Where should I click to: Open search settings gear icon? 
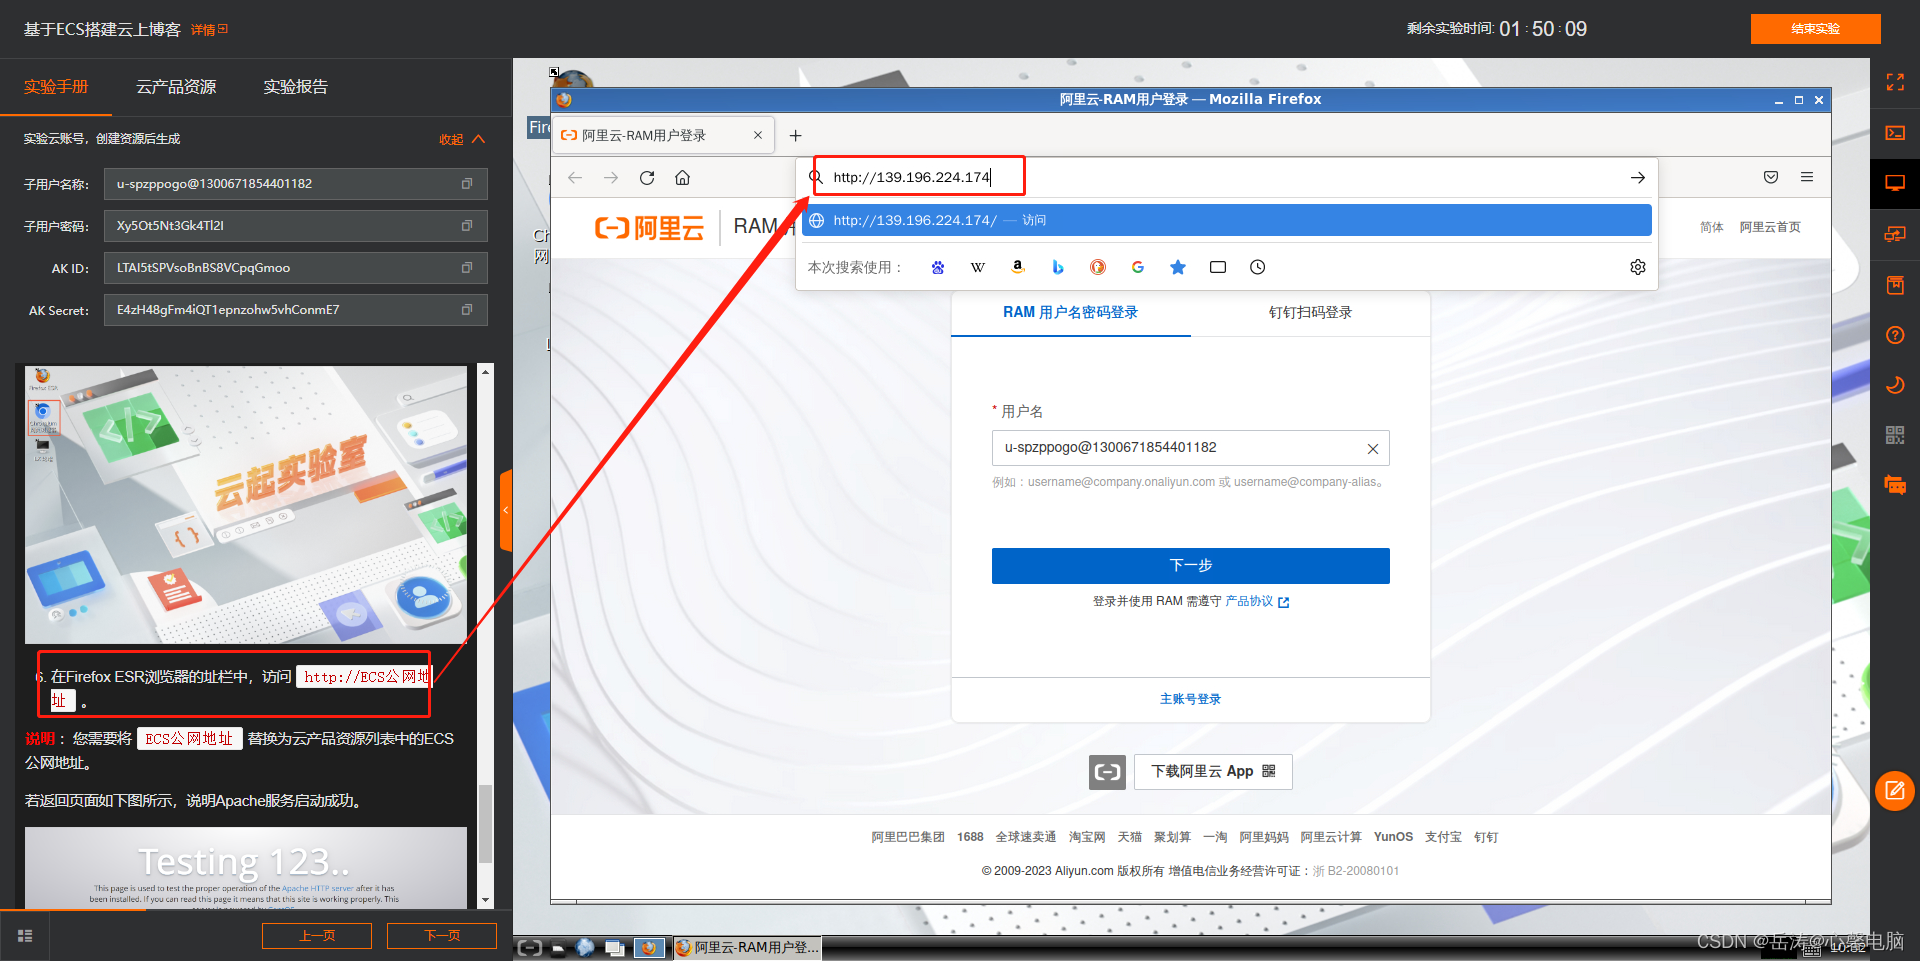(1638, 267)
